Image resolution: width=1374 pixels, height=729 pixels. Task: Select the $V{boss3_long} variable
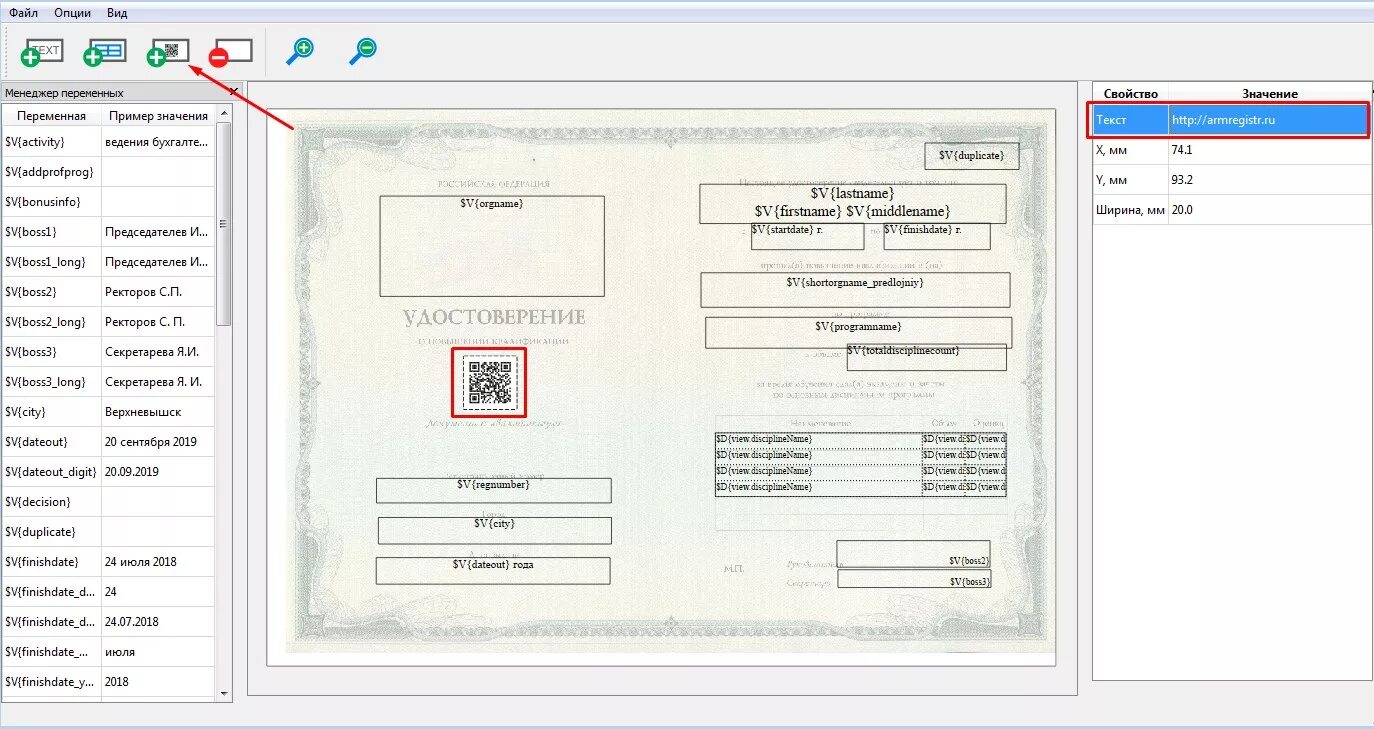(51, 382)
